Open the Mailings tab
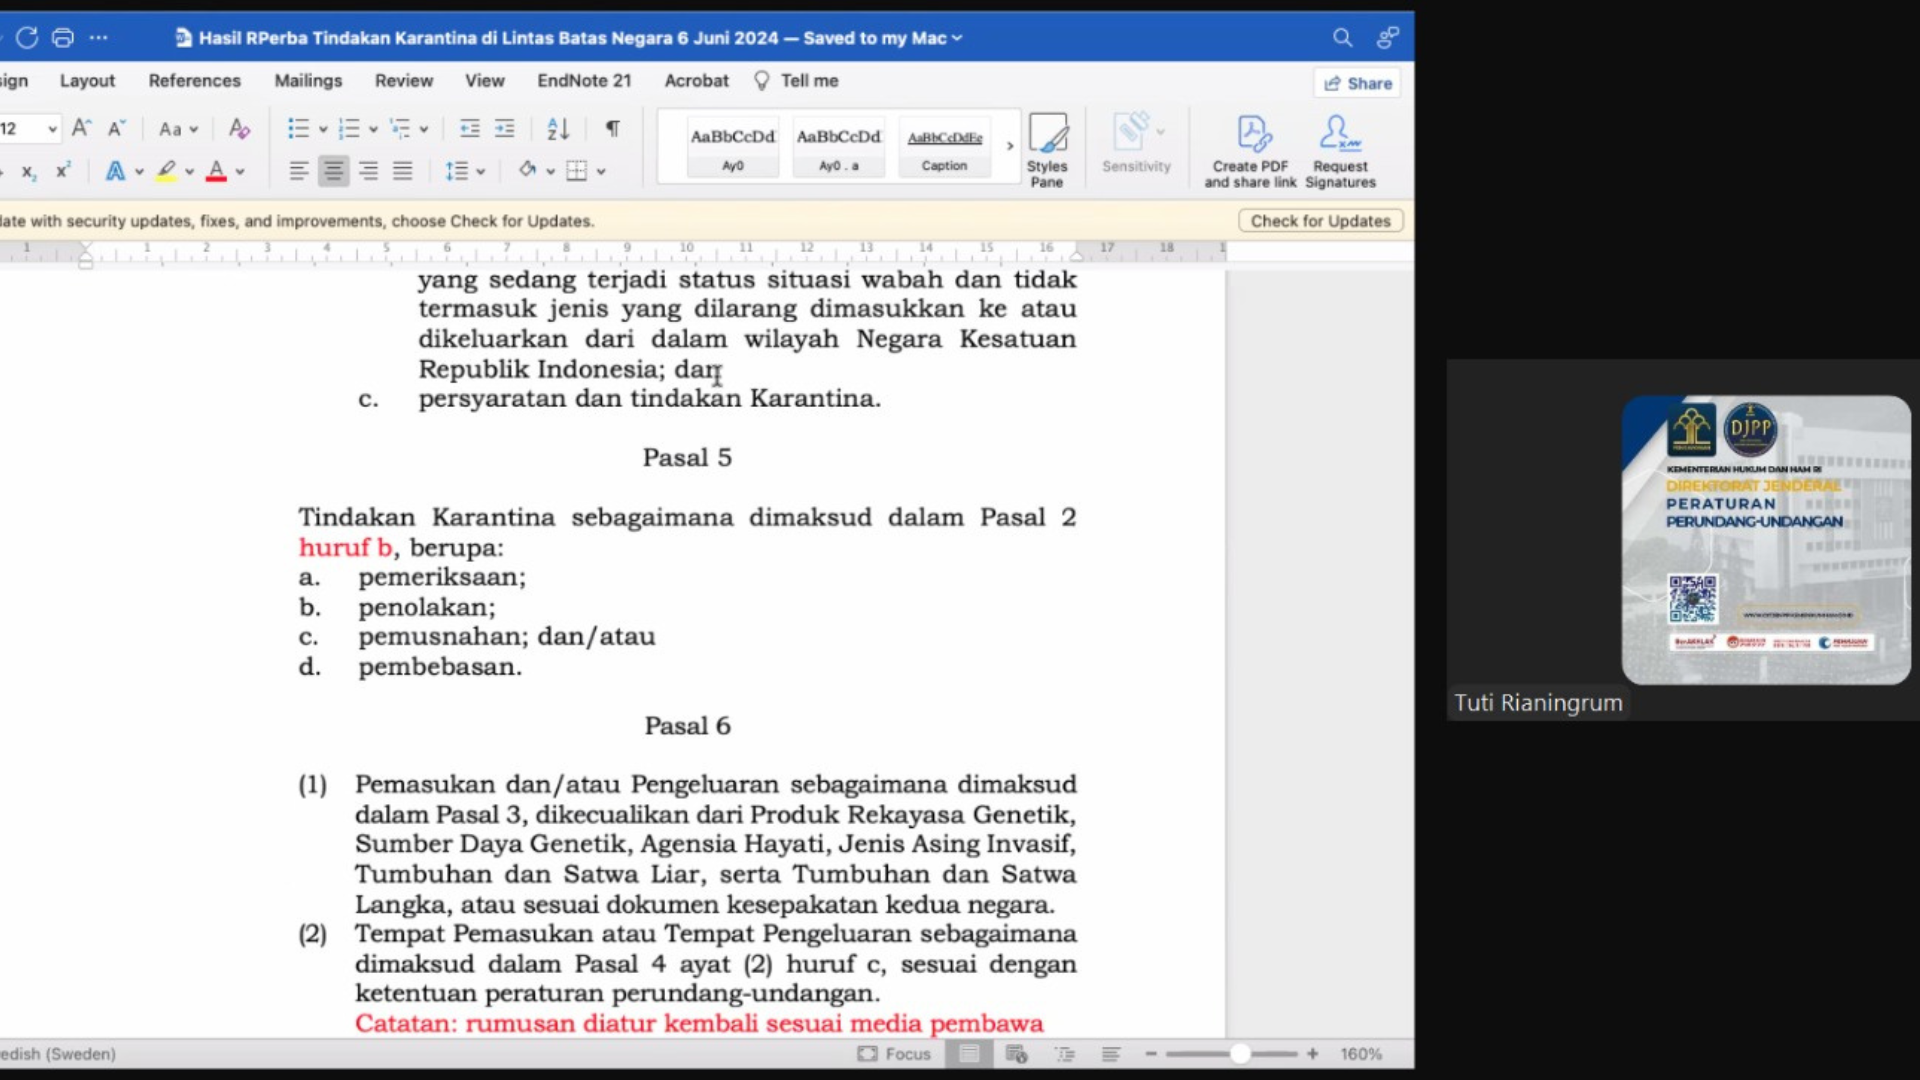The width and height of the screenshot is (1920, 1080). 308,81
